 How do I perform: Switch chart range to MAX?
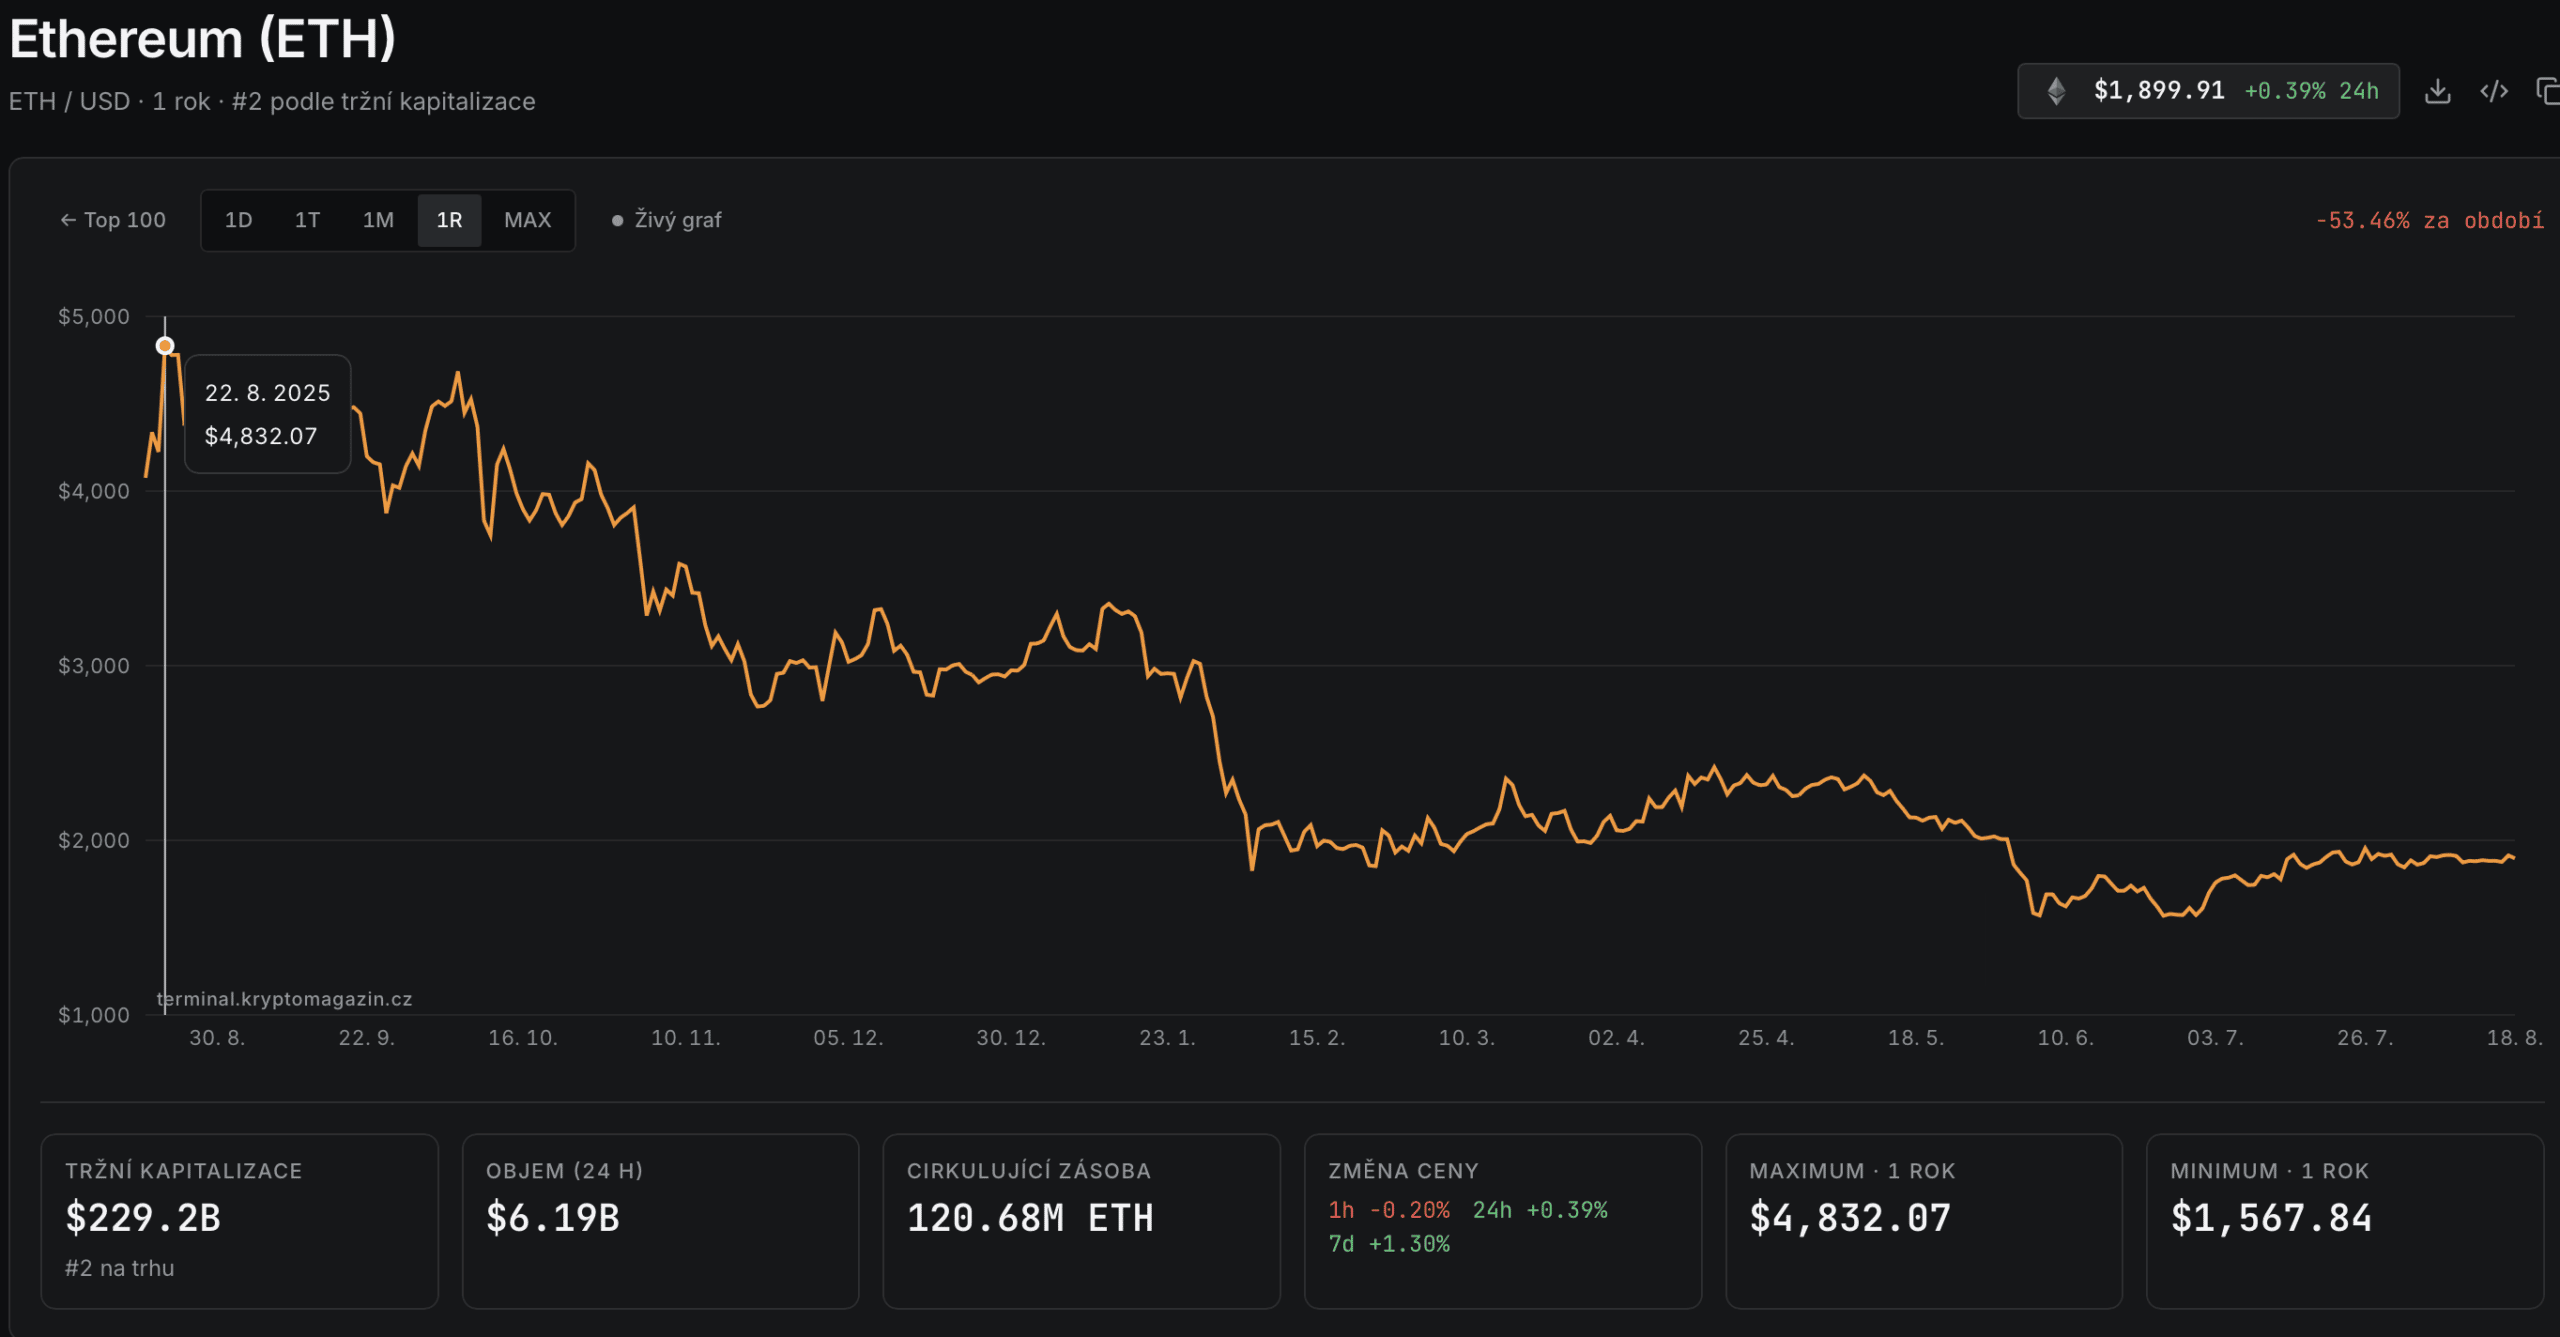click(x=527, y=220)
